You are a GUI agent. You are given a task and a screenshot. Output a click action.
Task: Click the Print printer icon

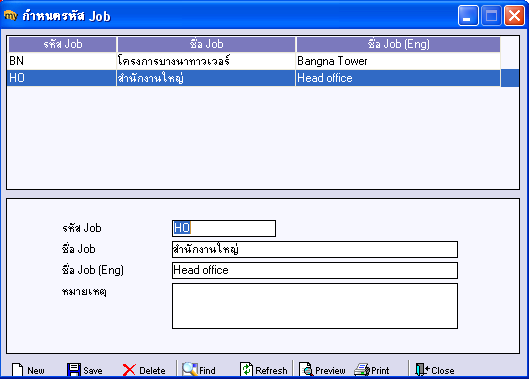pos(362,370)
